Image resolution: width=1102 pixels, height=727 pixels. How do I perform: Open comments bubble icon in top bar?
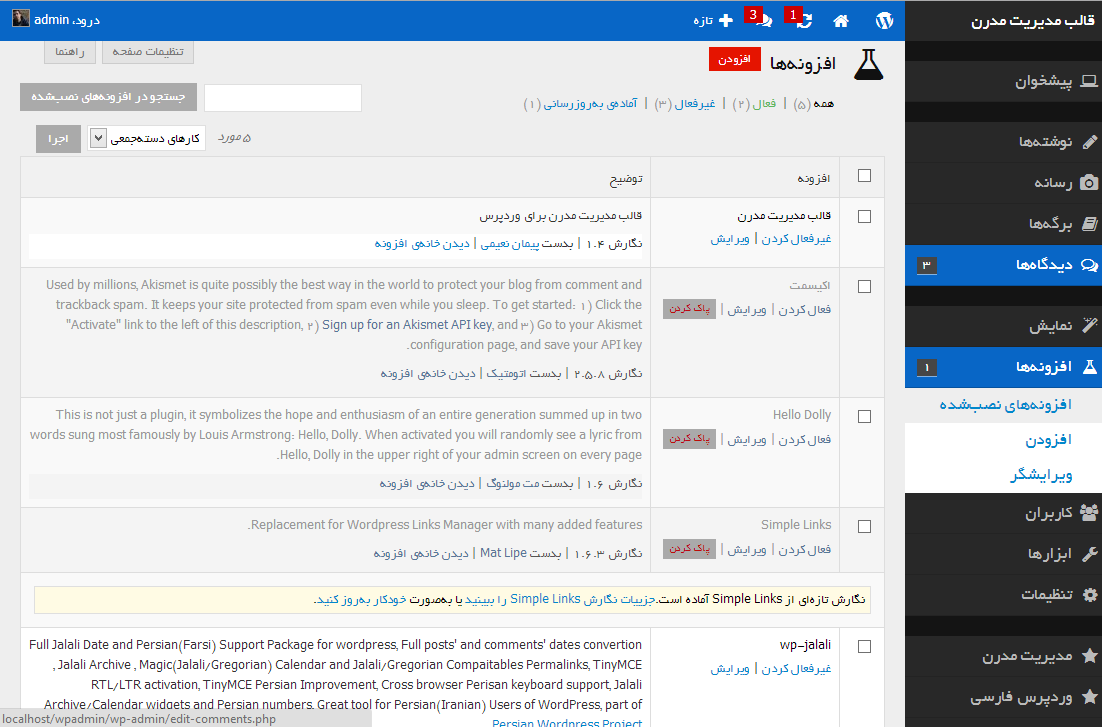765,21
